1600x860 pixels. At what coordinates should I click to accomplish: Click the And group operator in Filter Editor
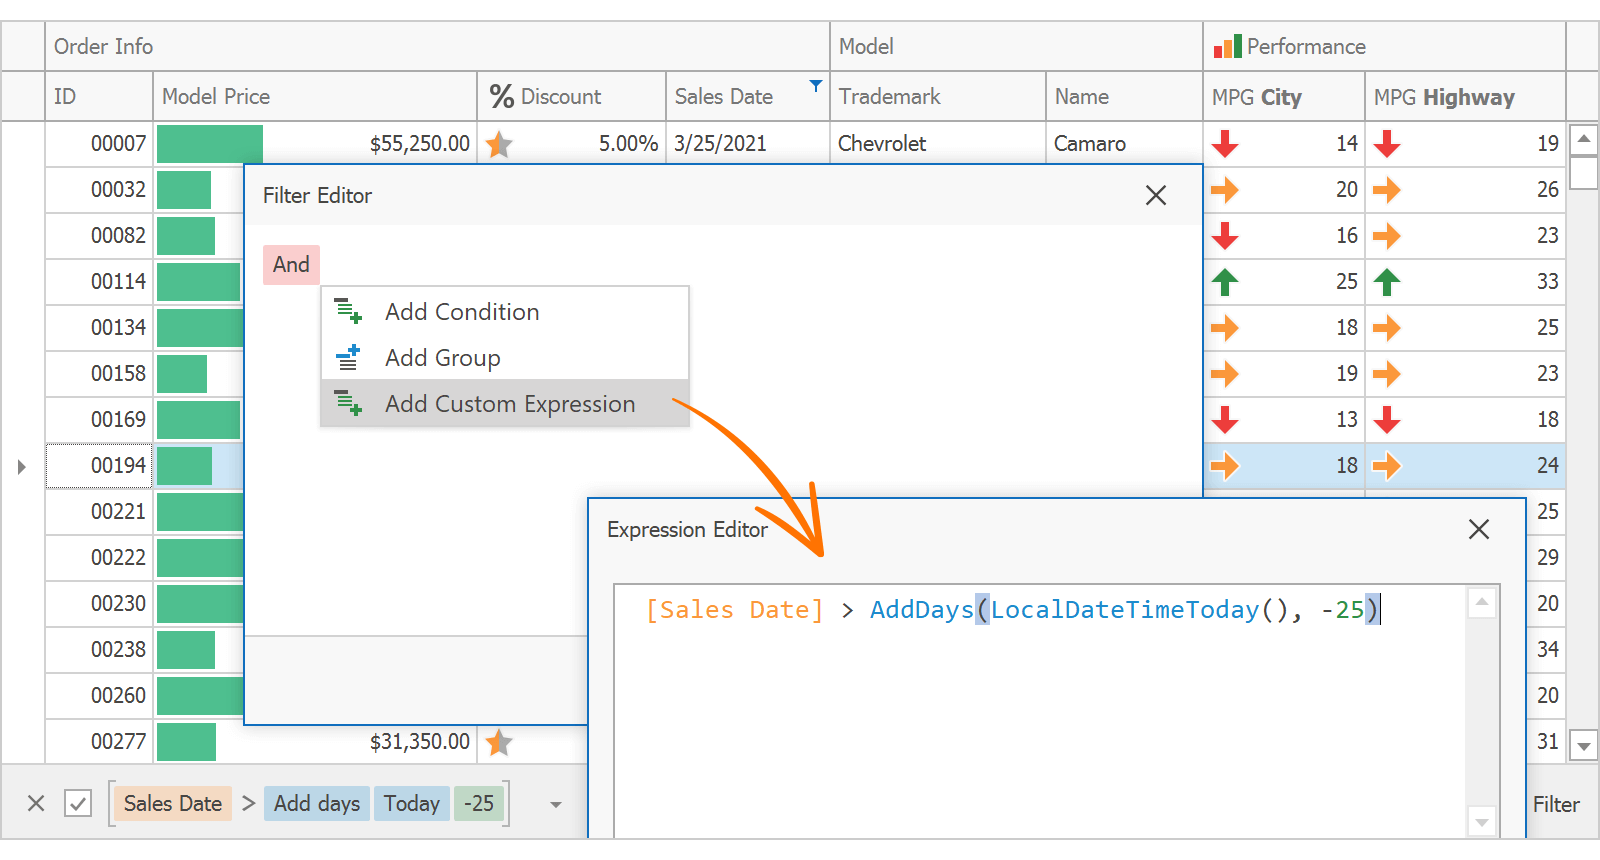pyautogui.click(x=291, y=265)
